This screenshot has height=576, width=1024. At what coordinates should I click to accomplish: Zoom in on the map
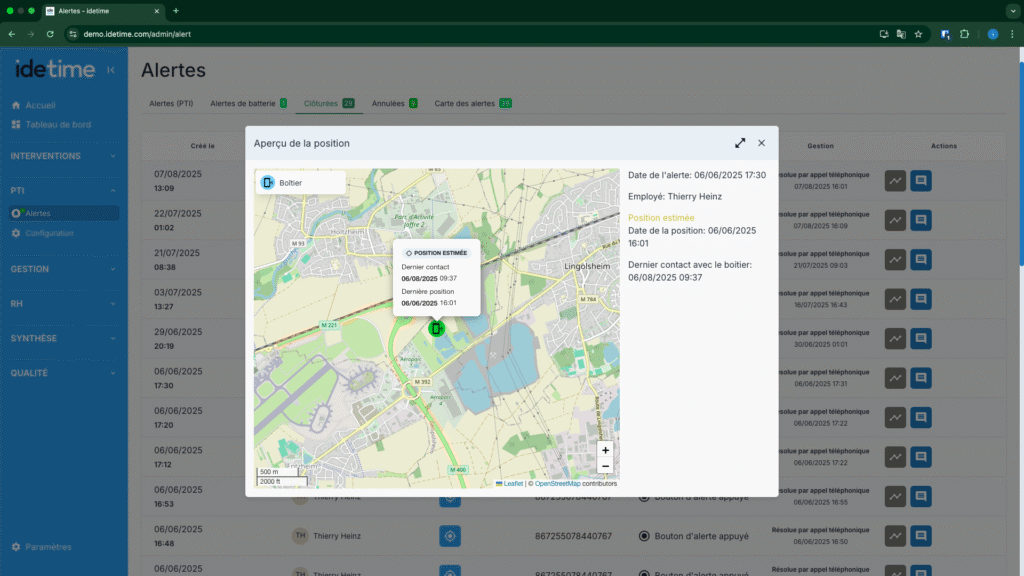tap(605, 450)
